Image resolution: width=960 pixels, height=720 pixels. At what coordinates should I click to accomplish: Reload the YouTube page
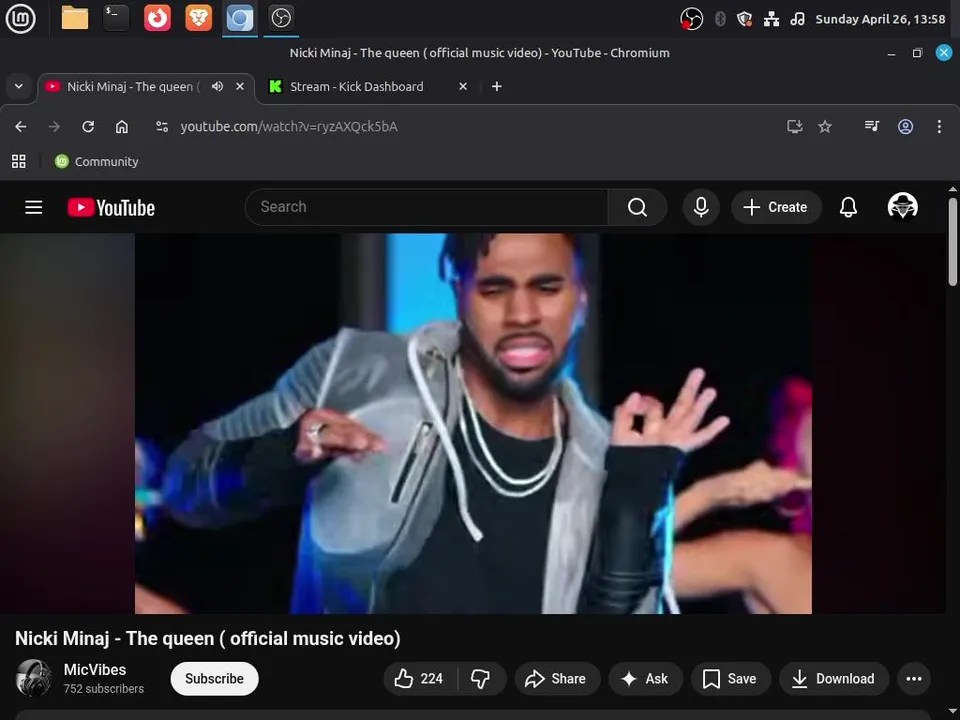point(88,127)
